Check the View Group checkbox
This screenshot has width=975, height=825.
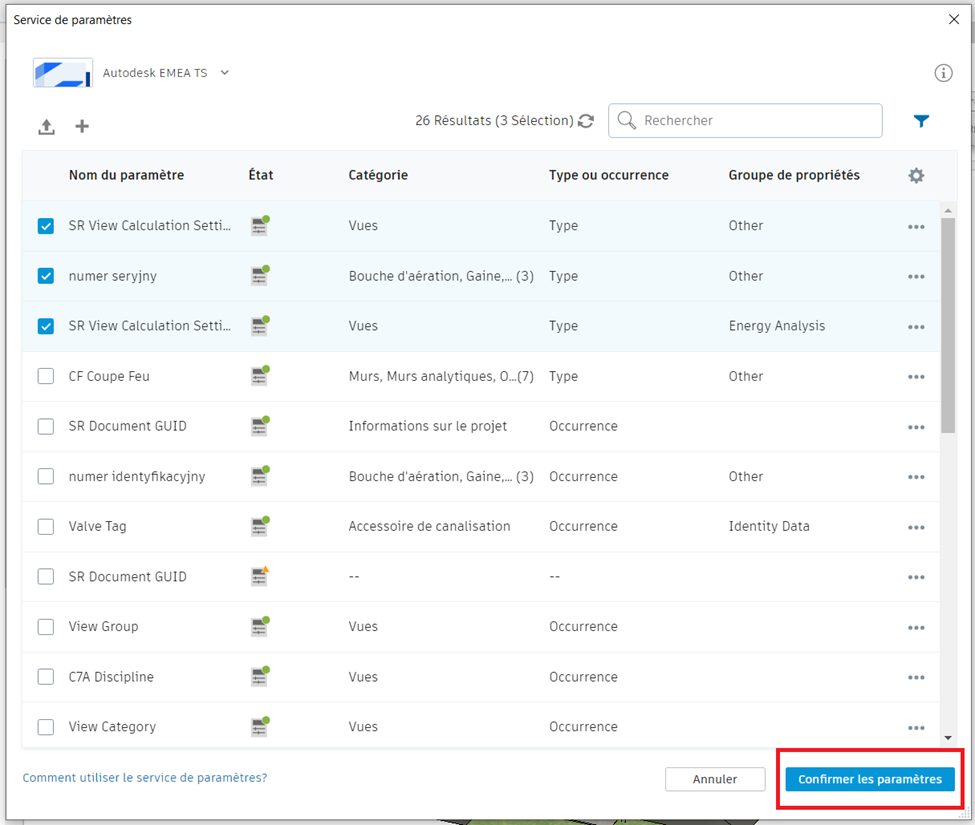pyautogui.click(x=45, y=627)
